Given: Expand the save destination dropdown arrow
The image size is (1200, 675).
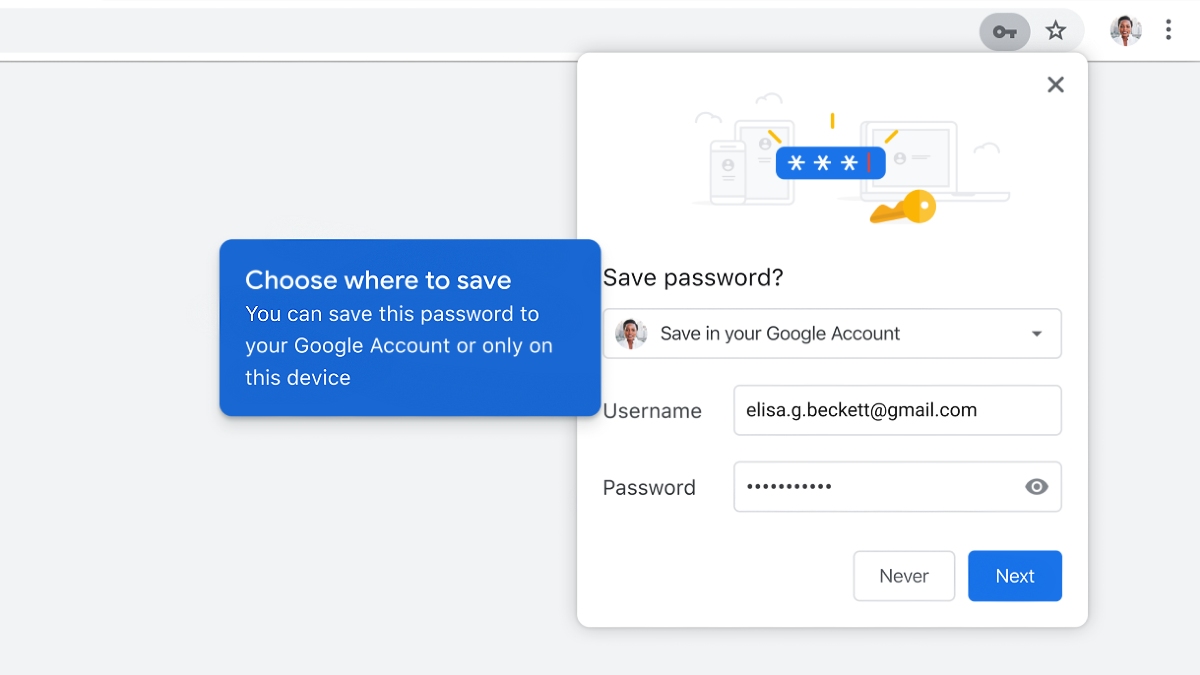Looking at the screenshot, I should click(x=1037, y=333).
